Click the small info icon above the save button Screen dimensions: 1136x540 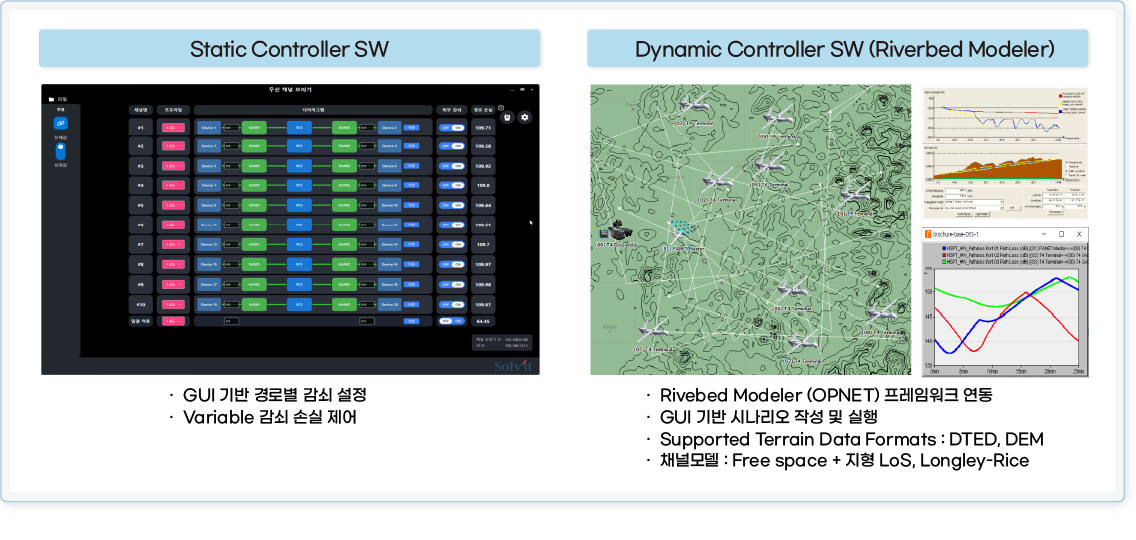point(501,108)
